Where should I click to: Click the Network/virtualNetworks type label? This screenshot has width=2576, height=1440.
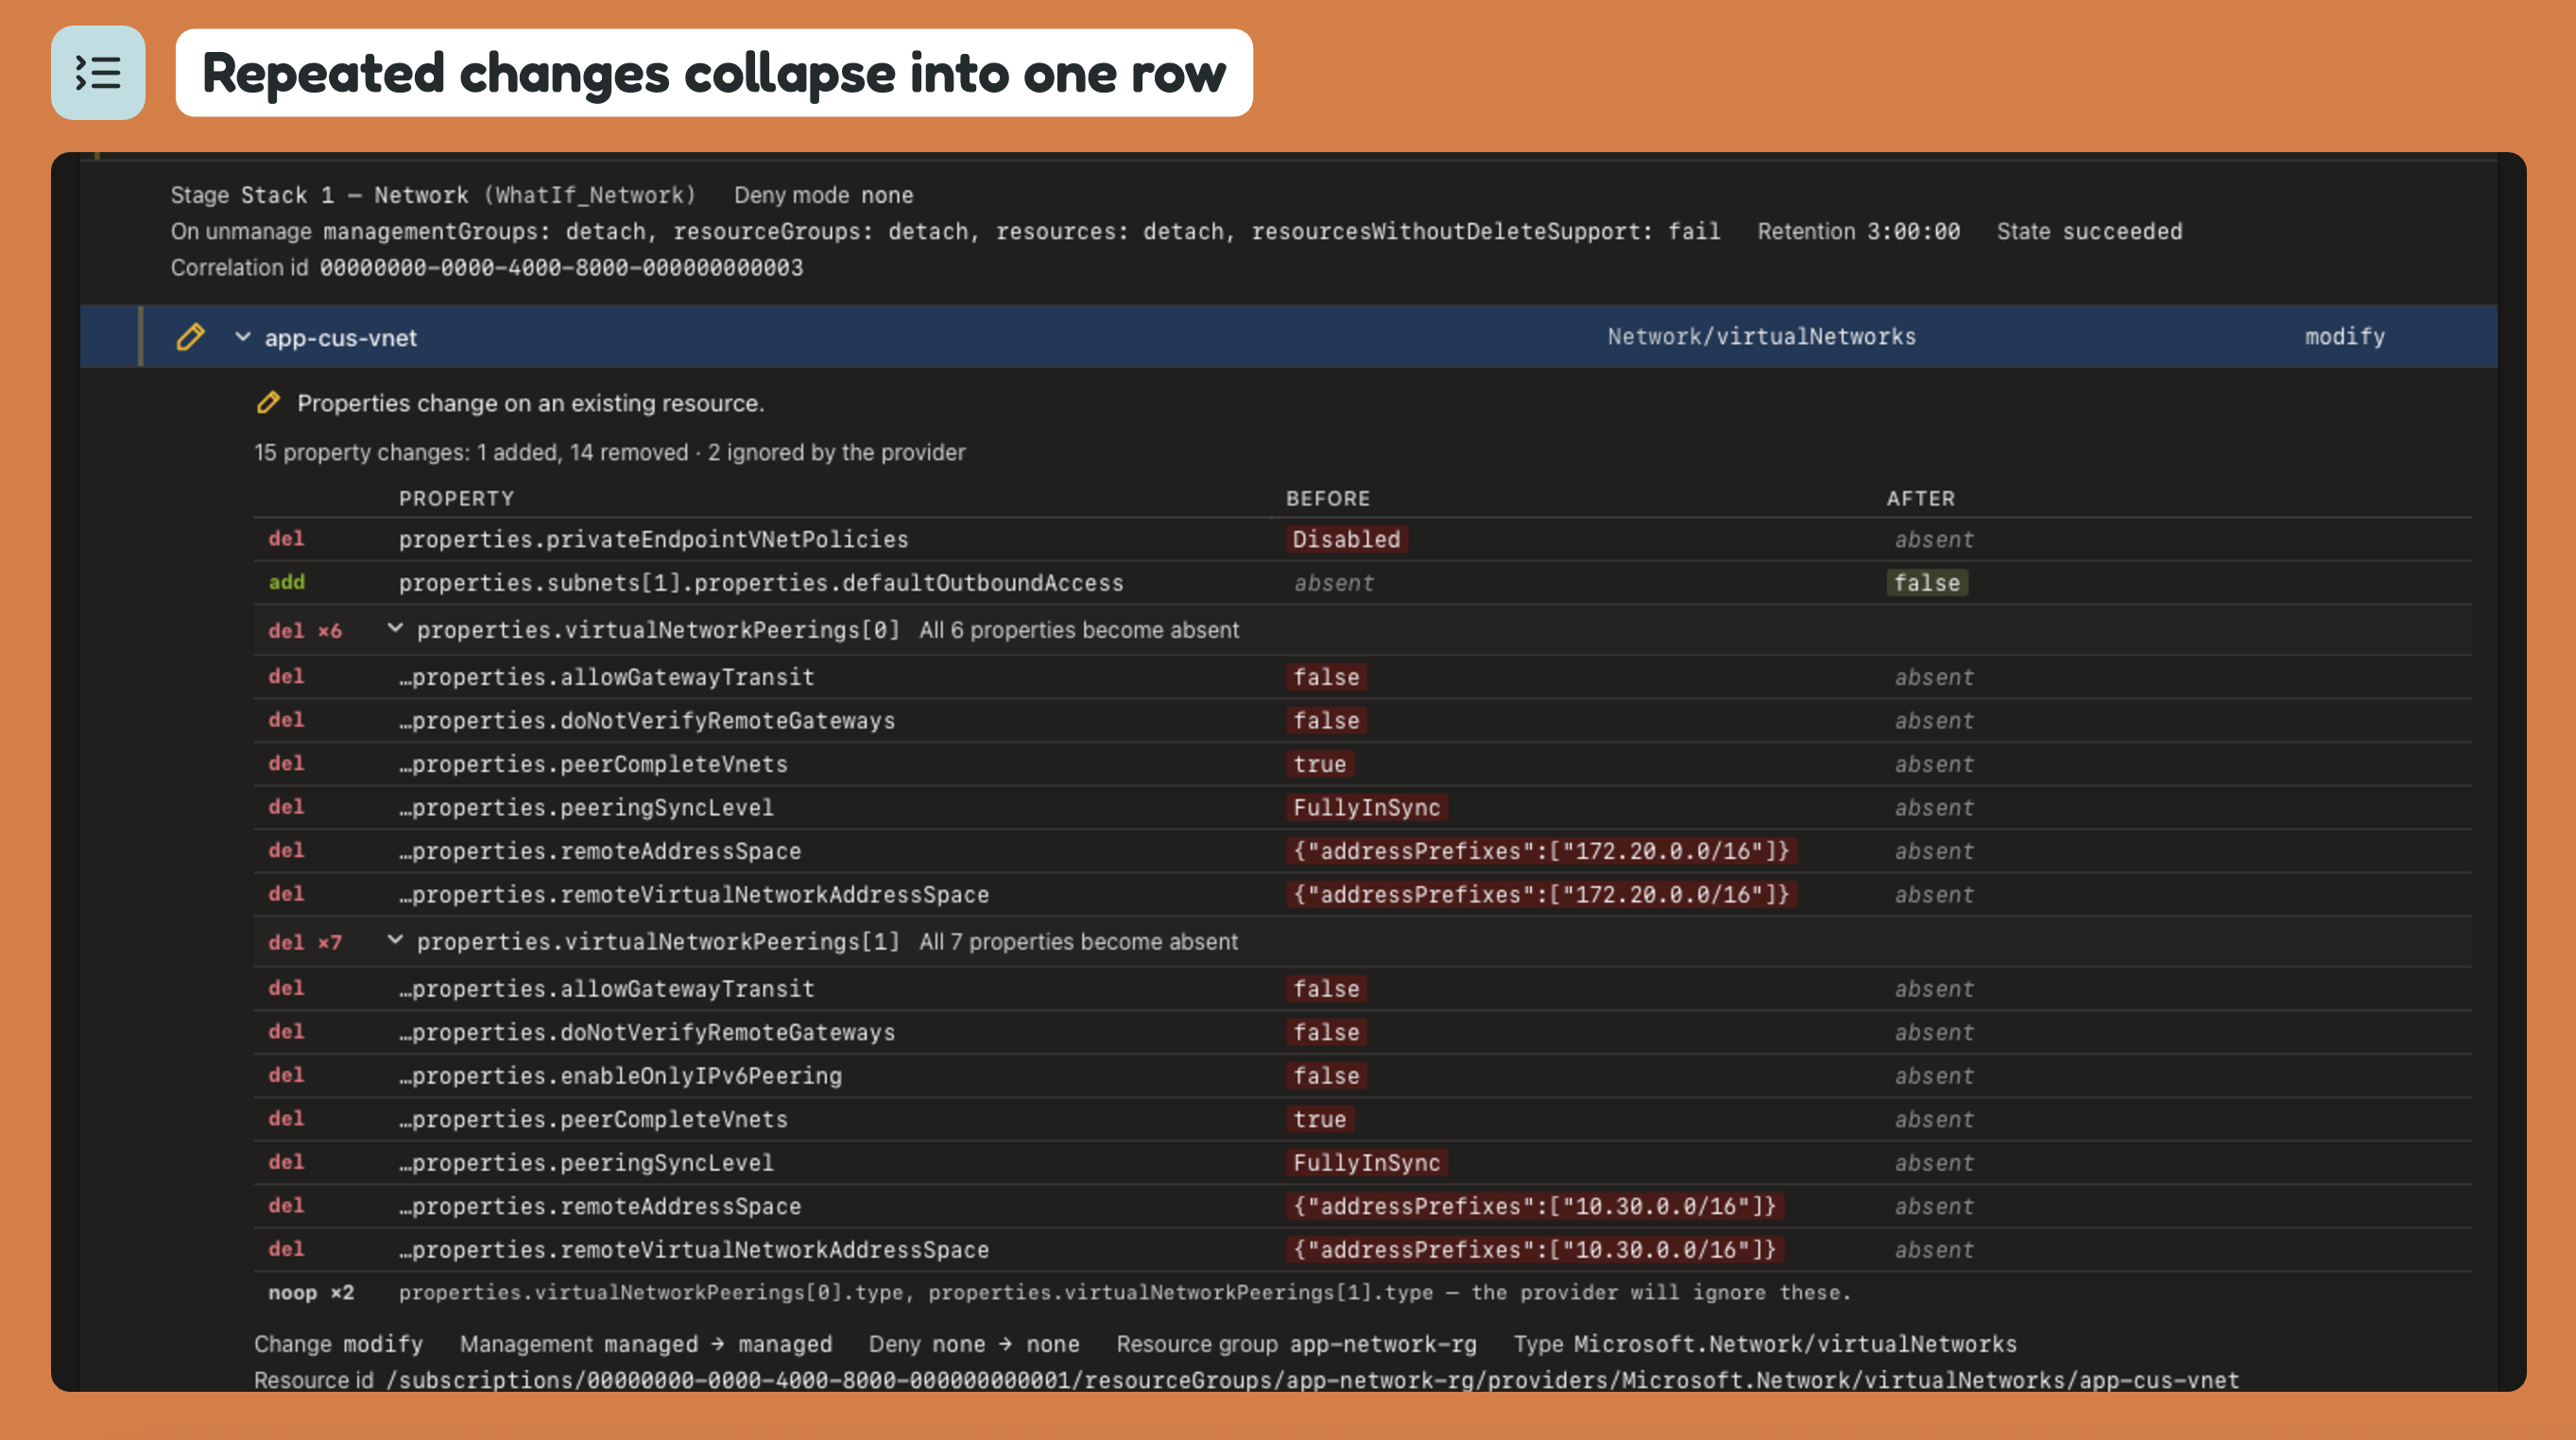coord(1761,337)
